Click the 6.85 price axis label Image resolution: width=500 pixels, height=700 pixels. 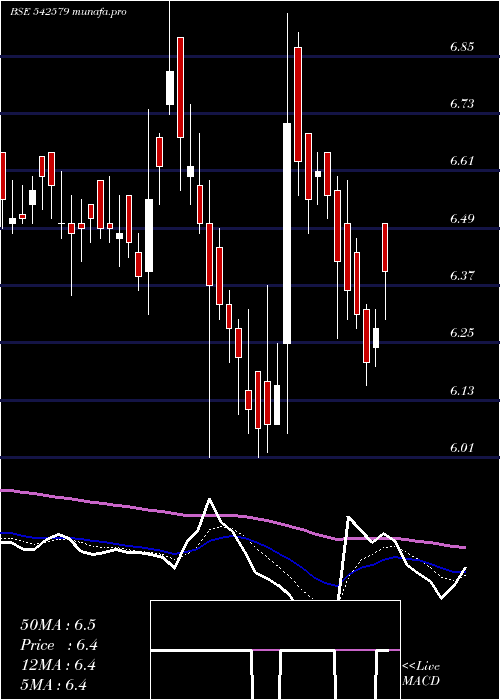[462, 47]
